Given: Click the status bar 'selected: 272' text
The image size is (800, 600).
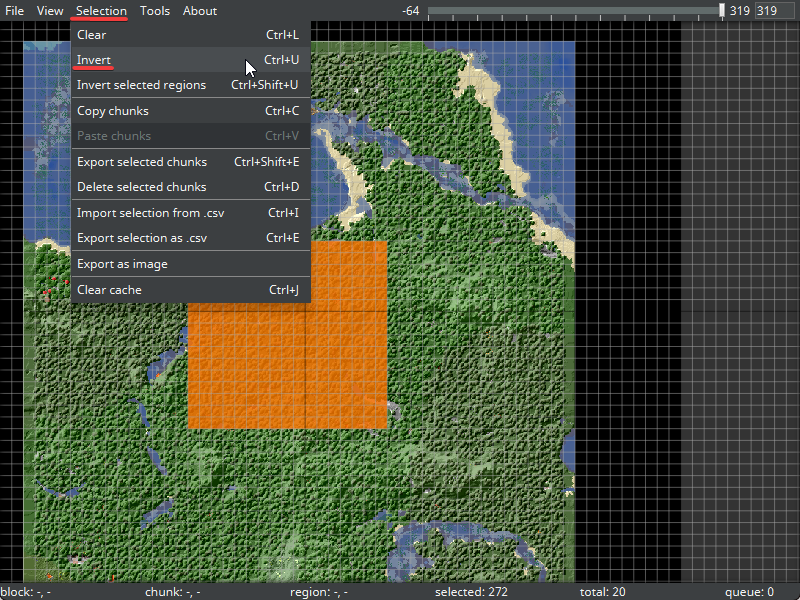Looking at the screenshot, I should pyautogui.click(x=471, y=592).
